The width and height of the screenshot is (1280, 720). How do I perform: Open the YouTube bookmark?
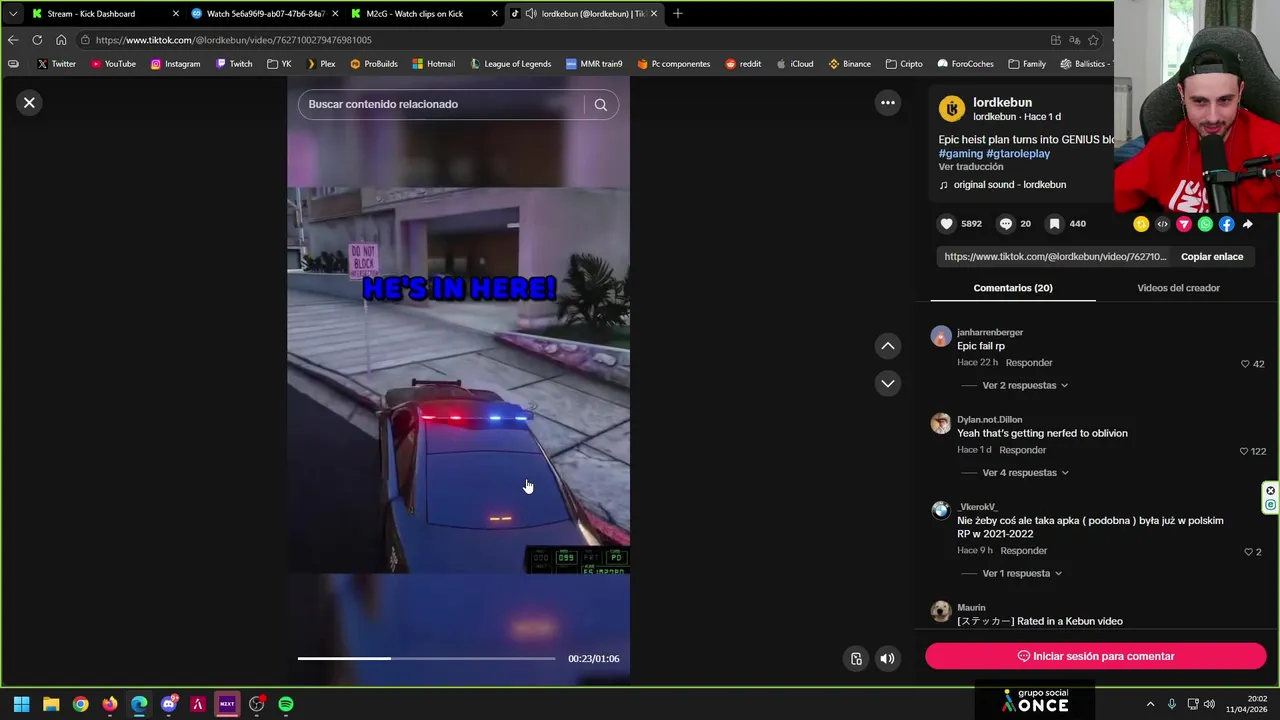click(113, 64)
